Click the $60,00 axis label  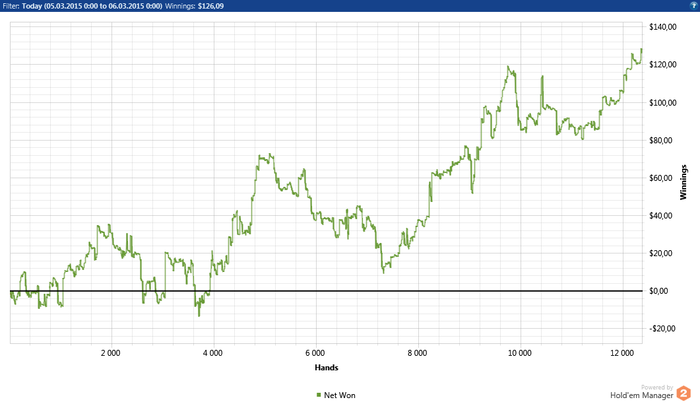coord(661,178)
